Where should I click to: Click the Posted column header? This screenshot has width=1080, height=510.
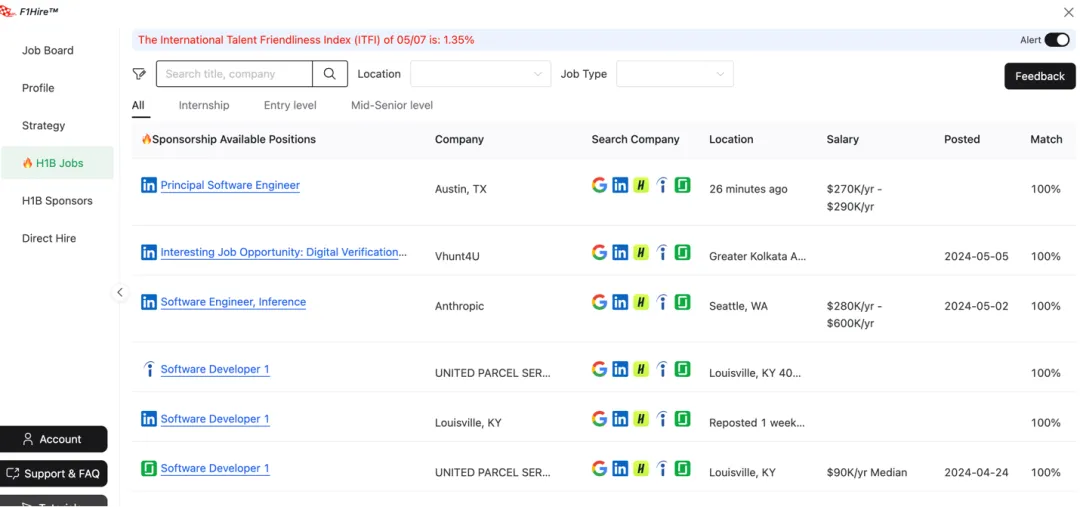tap(962, 139)
